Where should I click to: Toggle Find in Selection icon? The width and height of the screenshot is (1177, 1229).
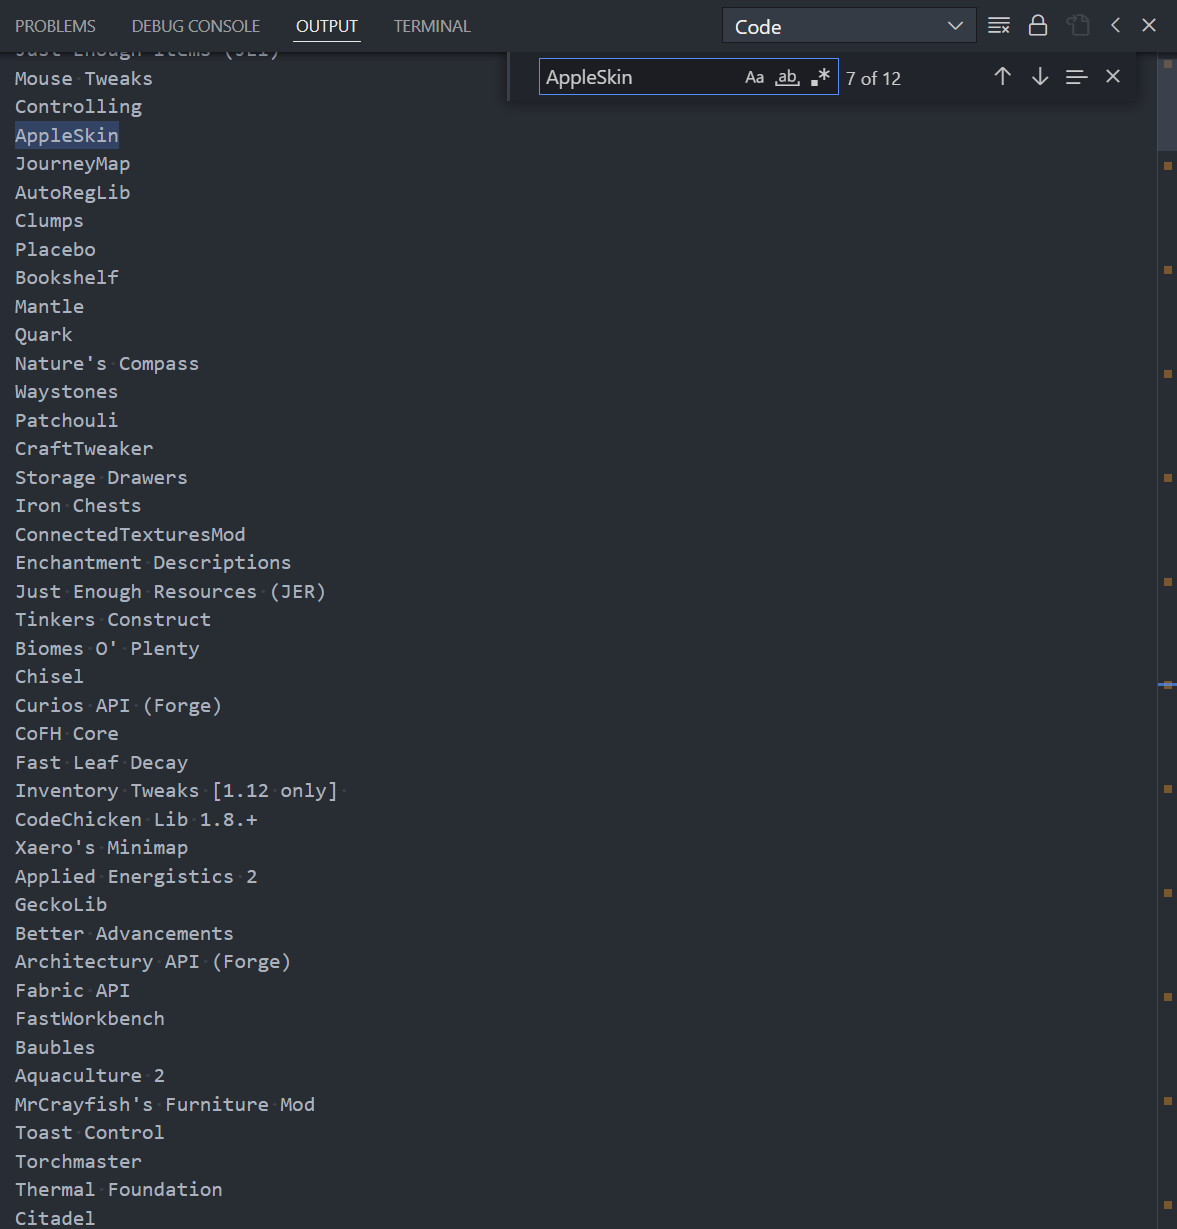[1076, 77]
